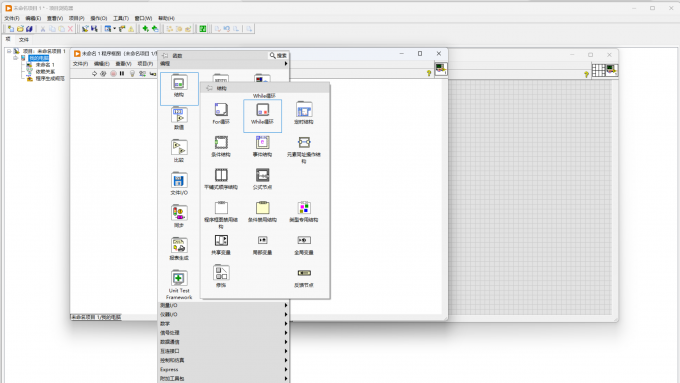680x383 pixels.
Task: Expand the Express category
Action: tap(223, 370)
